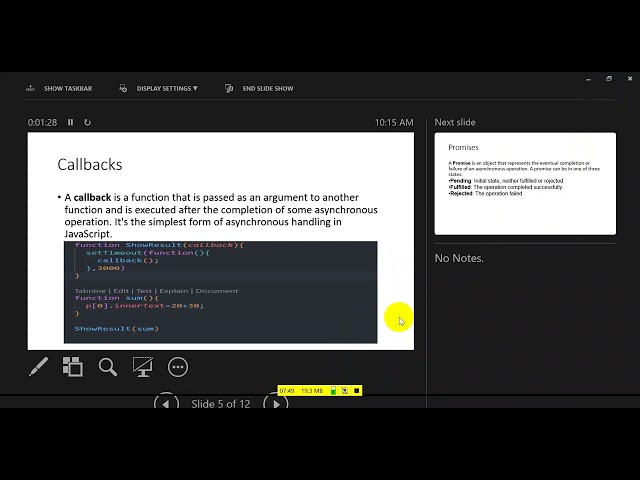Restore down the presenter view window
Viewport: 640px width, 480px height.
coord(609,78)
